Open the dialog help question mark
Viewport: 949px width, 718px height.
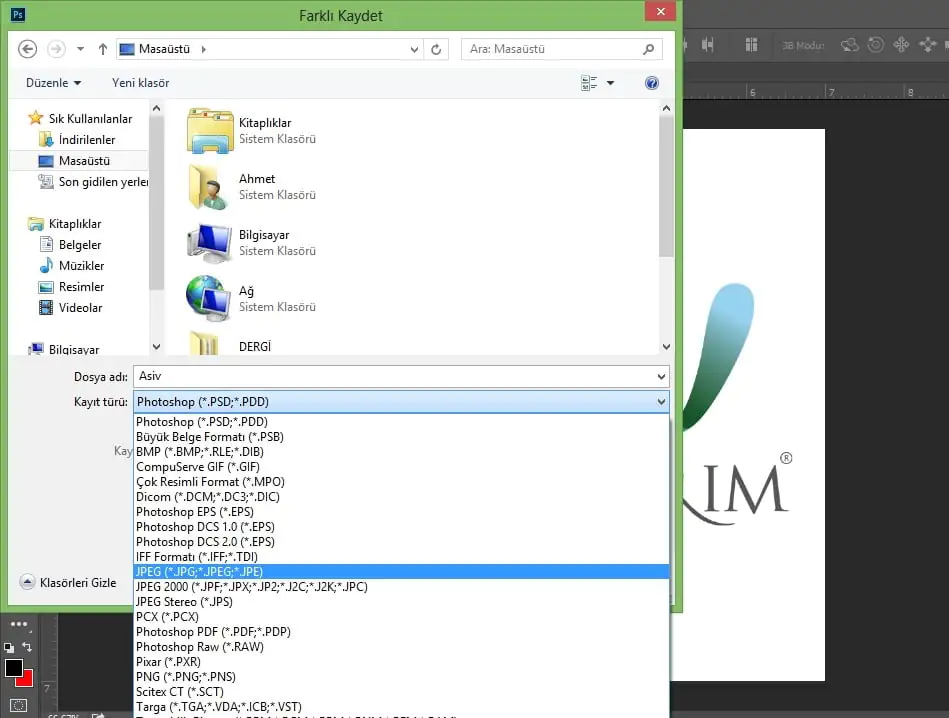pyautogui.click(x=652, y=83)
